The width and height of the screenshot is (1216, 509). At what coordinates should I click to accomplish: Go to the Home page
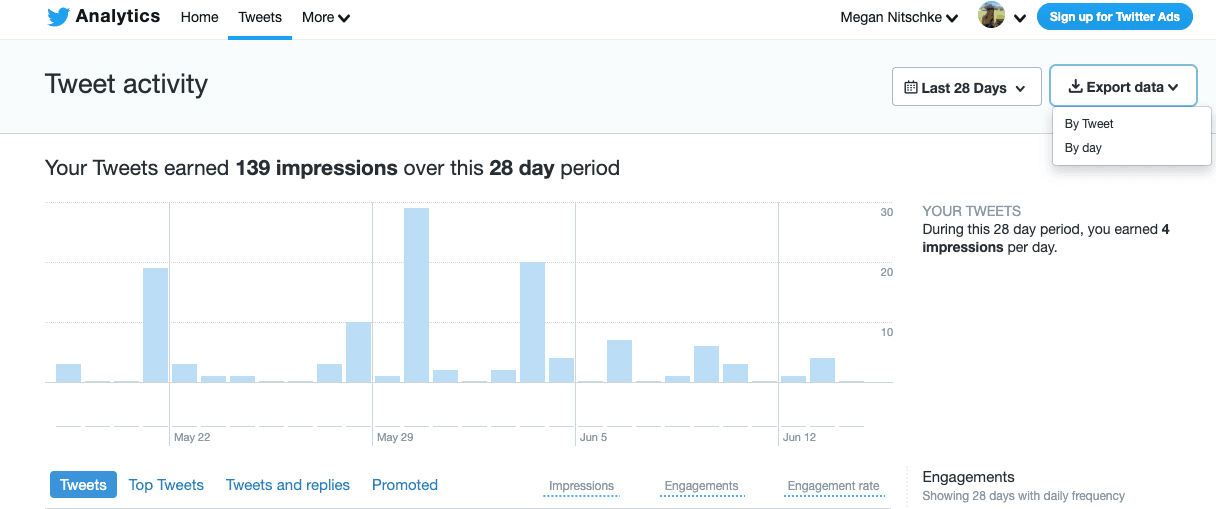(199, 17)
